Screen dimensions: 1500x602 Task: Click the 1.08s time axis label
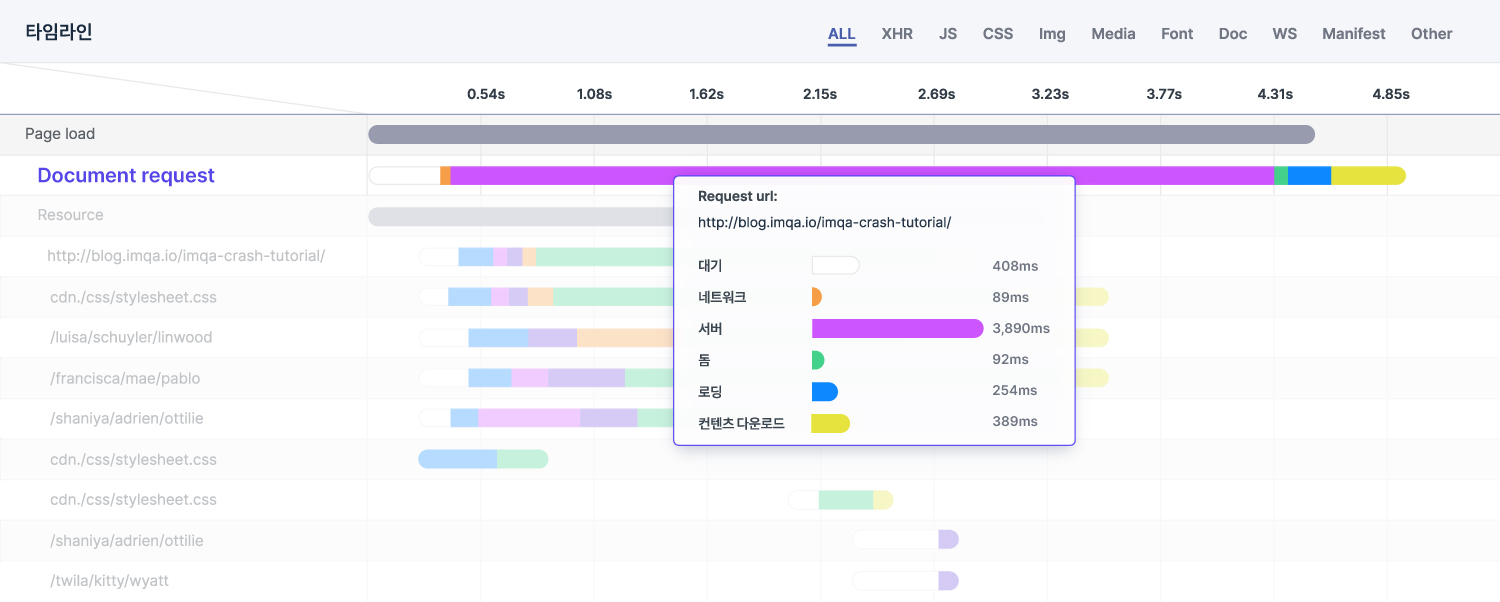point(594,94)
